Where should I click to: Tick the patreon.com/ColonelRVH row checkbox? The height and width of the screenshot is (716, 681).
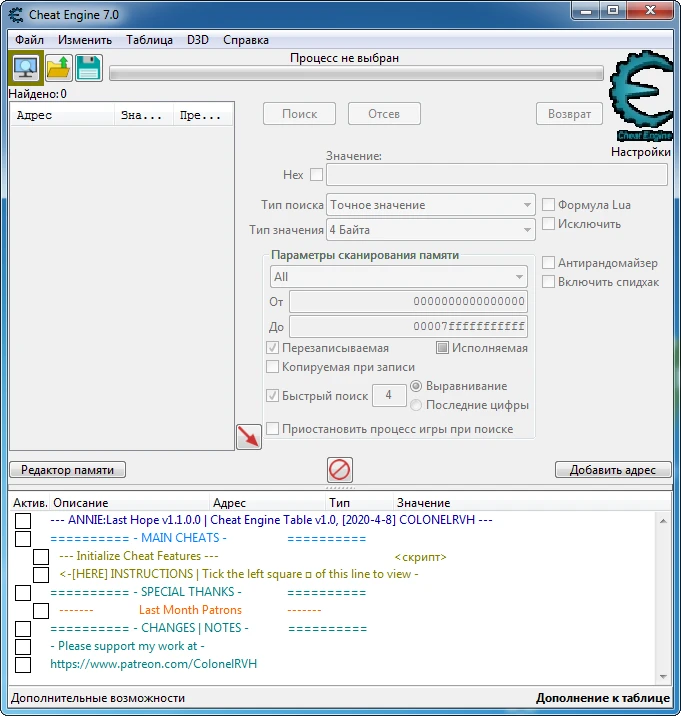click(x=23, y=665)
